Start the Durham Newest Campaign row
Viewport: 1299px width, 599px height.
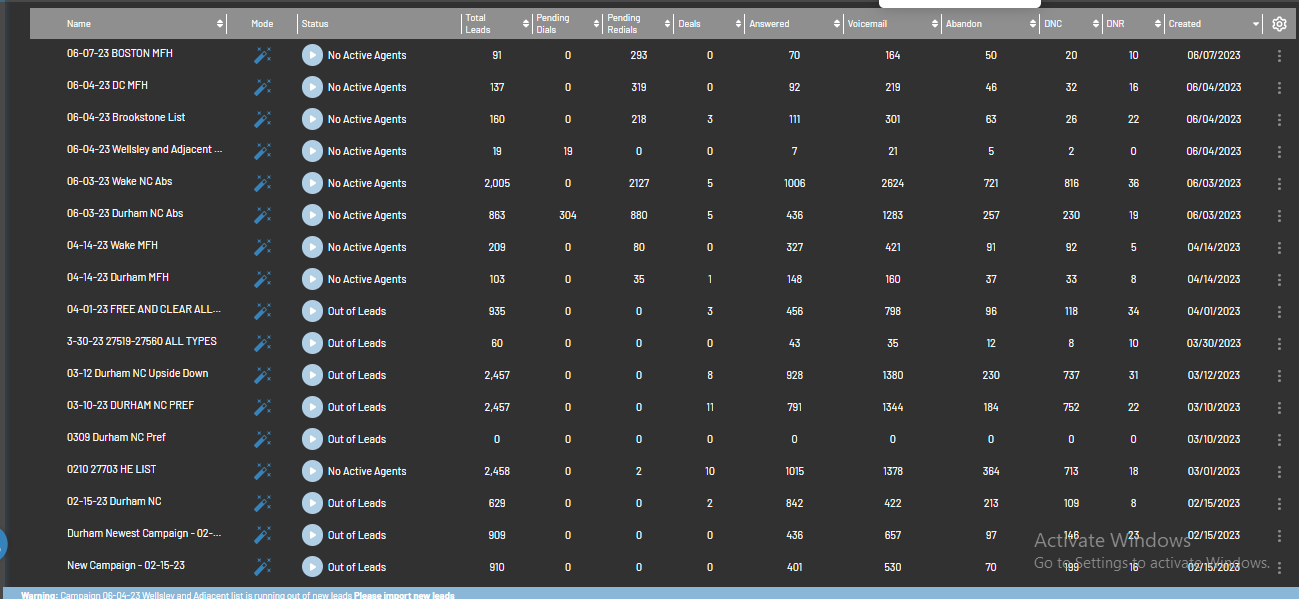click(x=312, y=535)
